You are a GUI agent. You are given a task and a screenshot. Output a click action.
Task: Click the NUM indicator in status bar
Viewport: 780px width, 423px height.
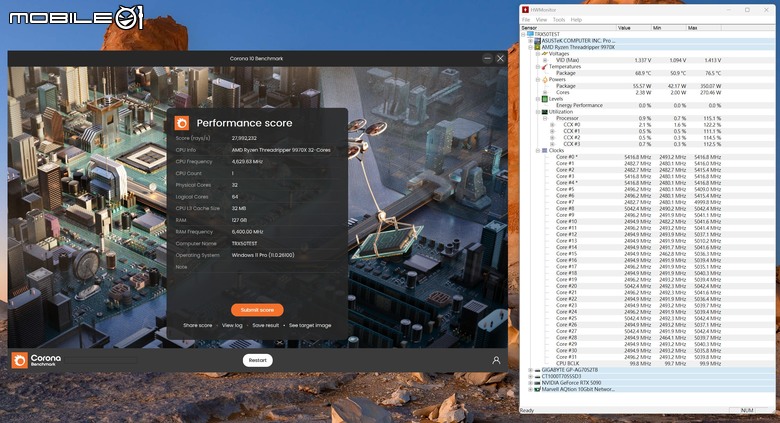747,410
